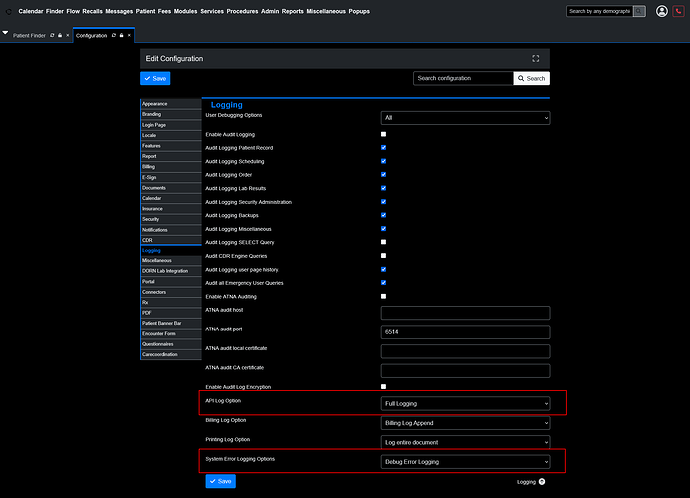This screenshot has width=690, height=498.
Task: Uncheck Audit Logging Lab Results
Action: click(x=383, y=188)
